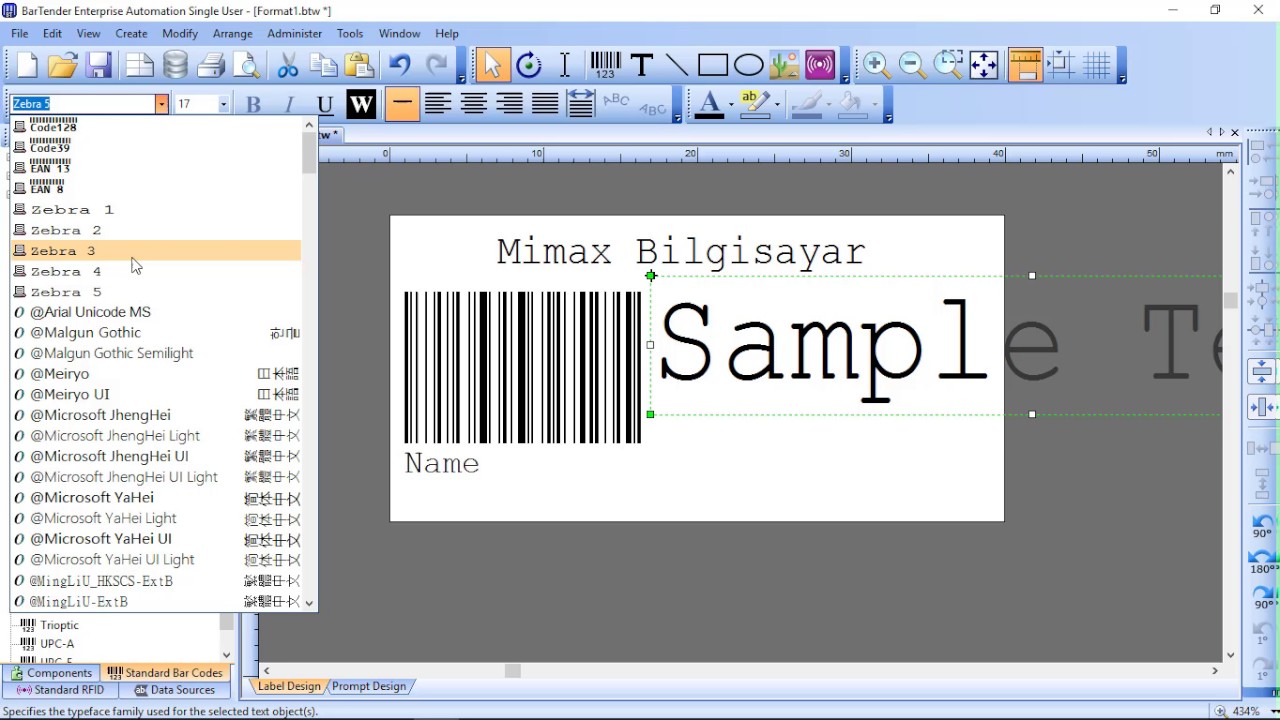Select the text cursor tool
Screen dimensions: 1280x720
pos(565,66)
